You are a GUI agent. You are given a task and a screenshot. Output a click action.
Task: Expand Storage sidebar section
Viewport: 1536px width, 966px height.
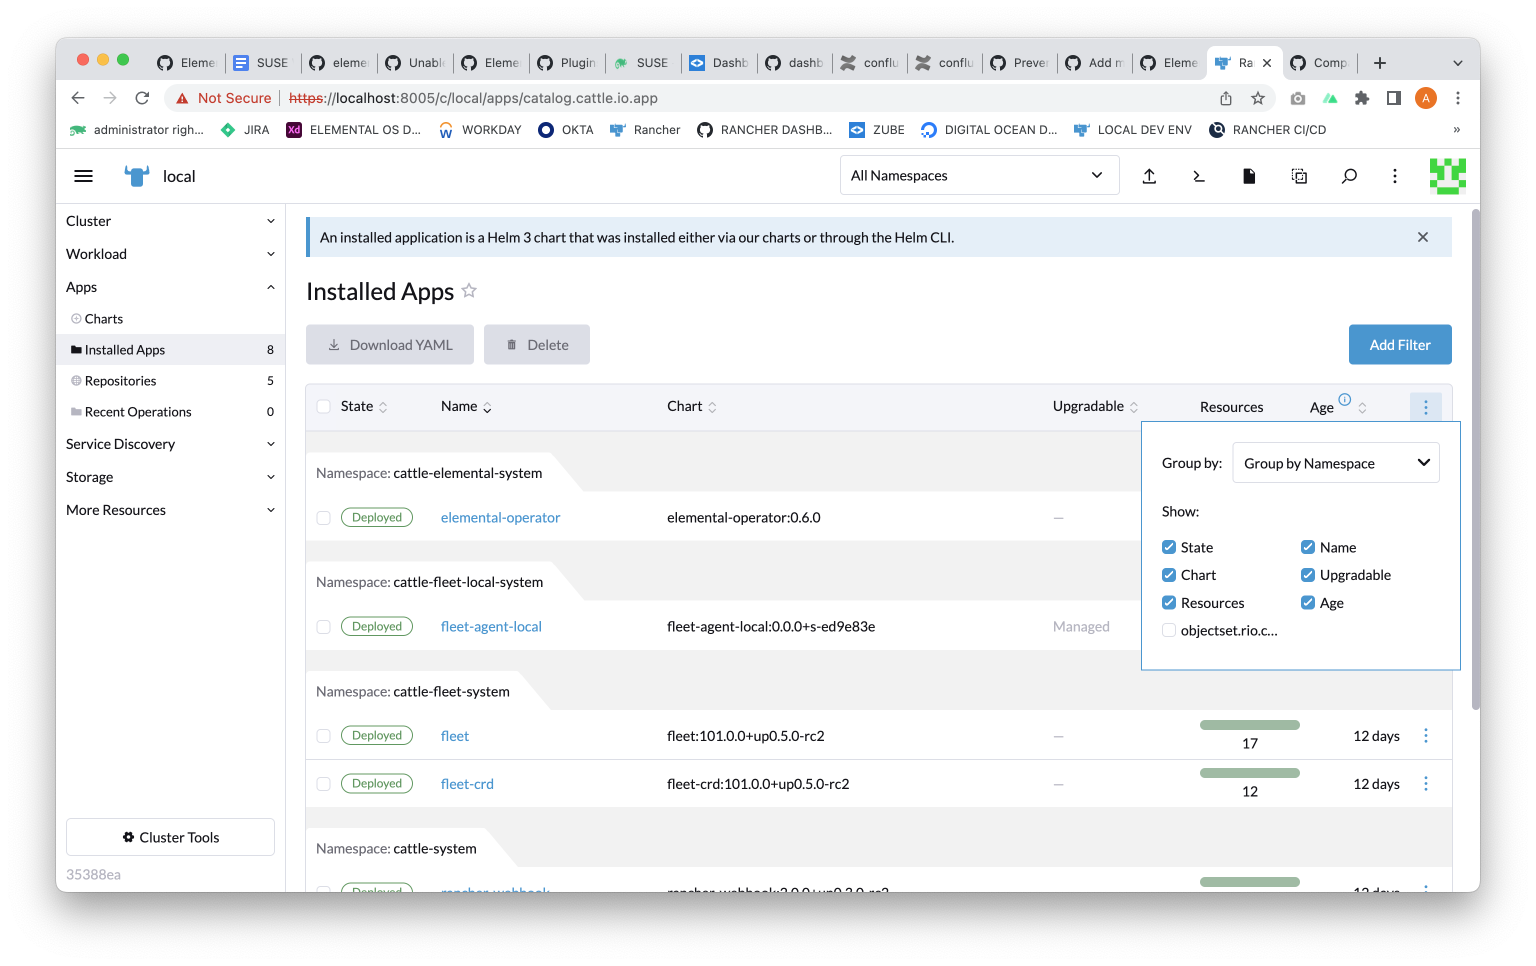click(170, 477)
